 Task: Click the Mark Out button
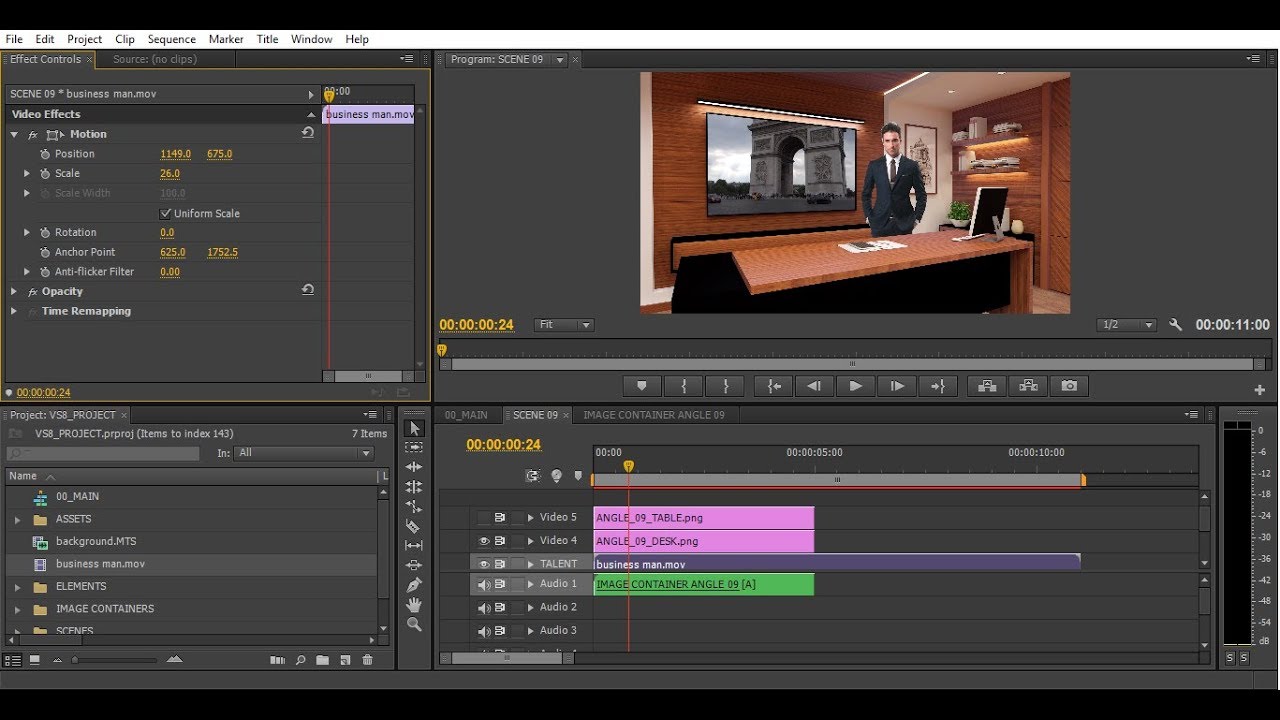pos(726,386)
